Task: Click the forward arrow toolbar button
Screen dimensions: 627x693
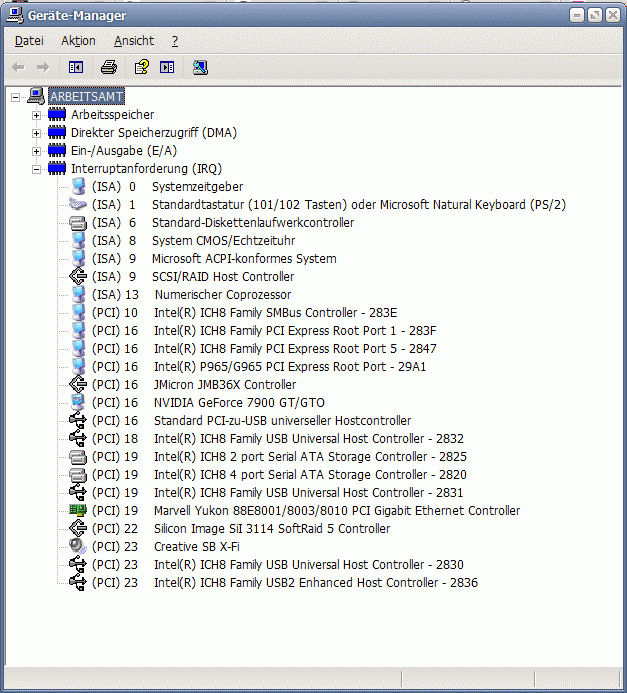Action: 43,68
